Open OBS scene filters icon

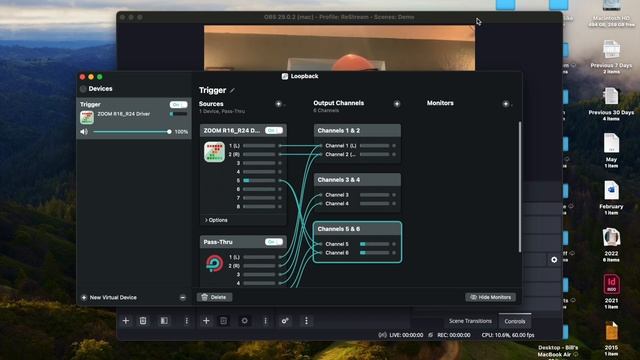(164, 321)
